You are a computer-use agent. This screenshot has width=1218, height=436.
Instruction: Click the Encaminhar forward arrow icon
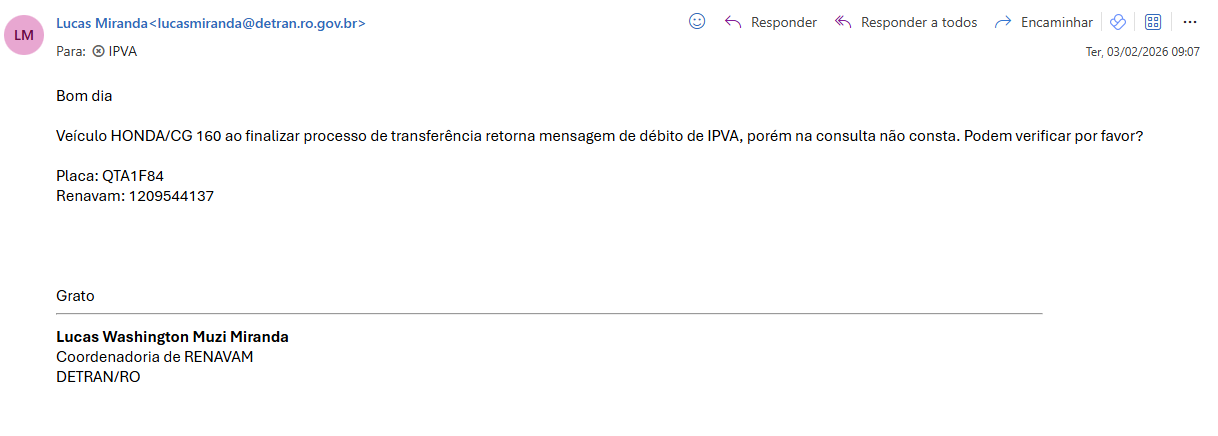point(1003,22)
